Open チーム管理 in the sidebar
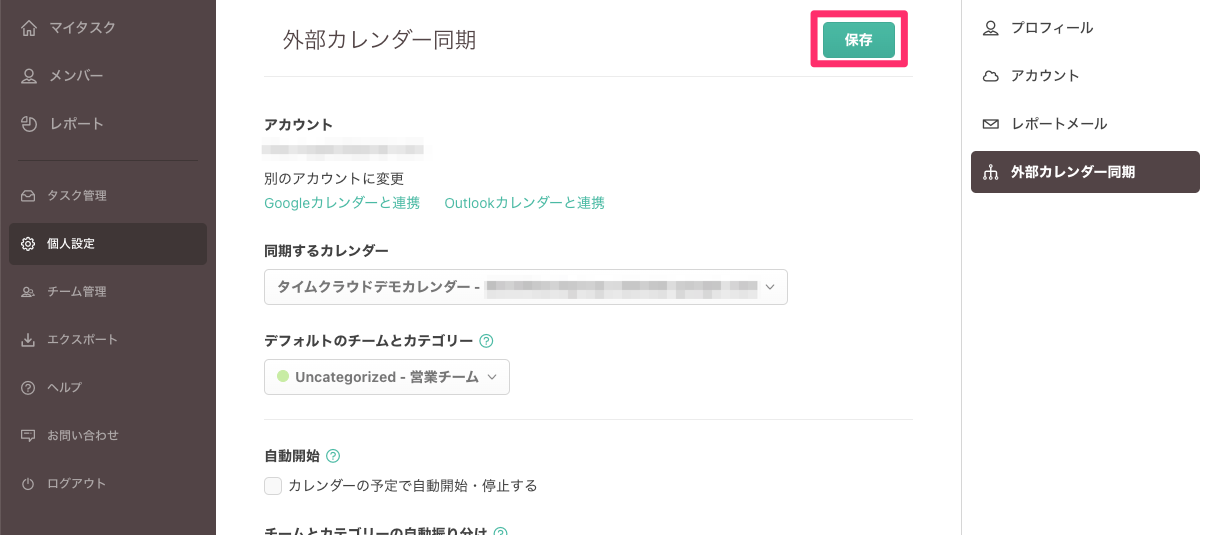 76,292
